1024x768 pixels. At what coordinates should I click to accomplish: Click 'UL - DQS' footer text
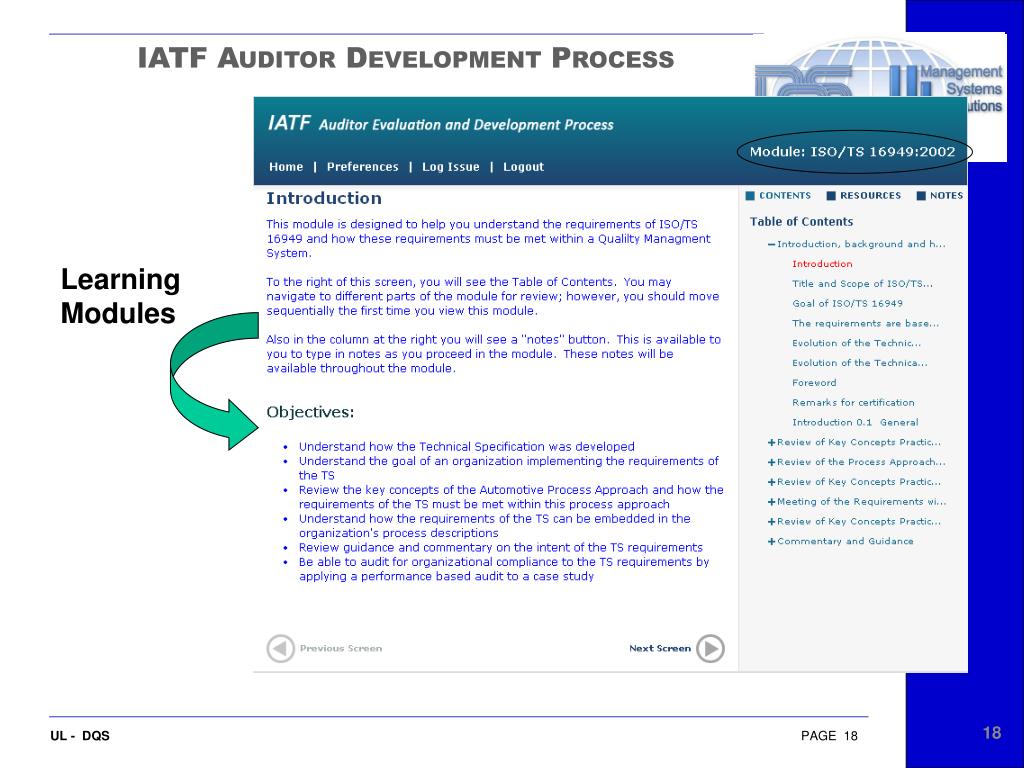click(80, 736)
